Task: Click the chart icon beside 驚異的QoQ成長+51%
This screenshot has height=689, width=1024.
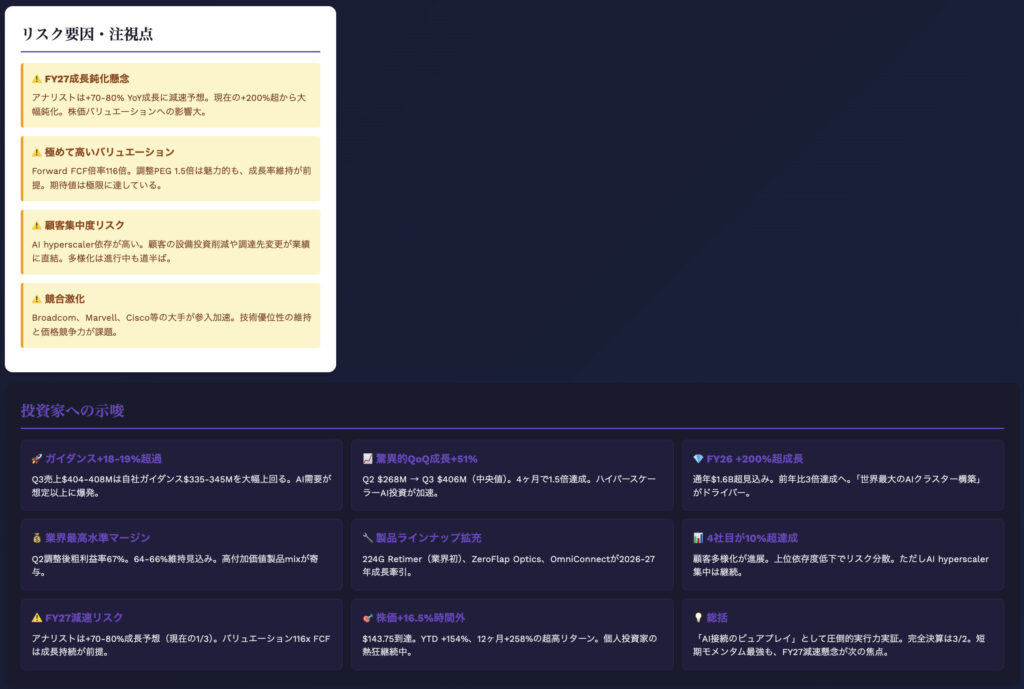Action: tap(368, 458)
